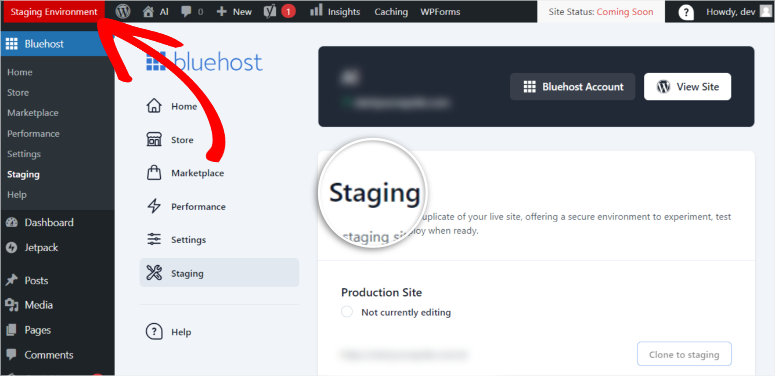This screenshot has height=376, width=775.
Task: Click the Marketplace bag icon
Action: coord(154,173)
